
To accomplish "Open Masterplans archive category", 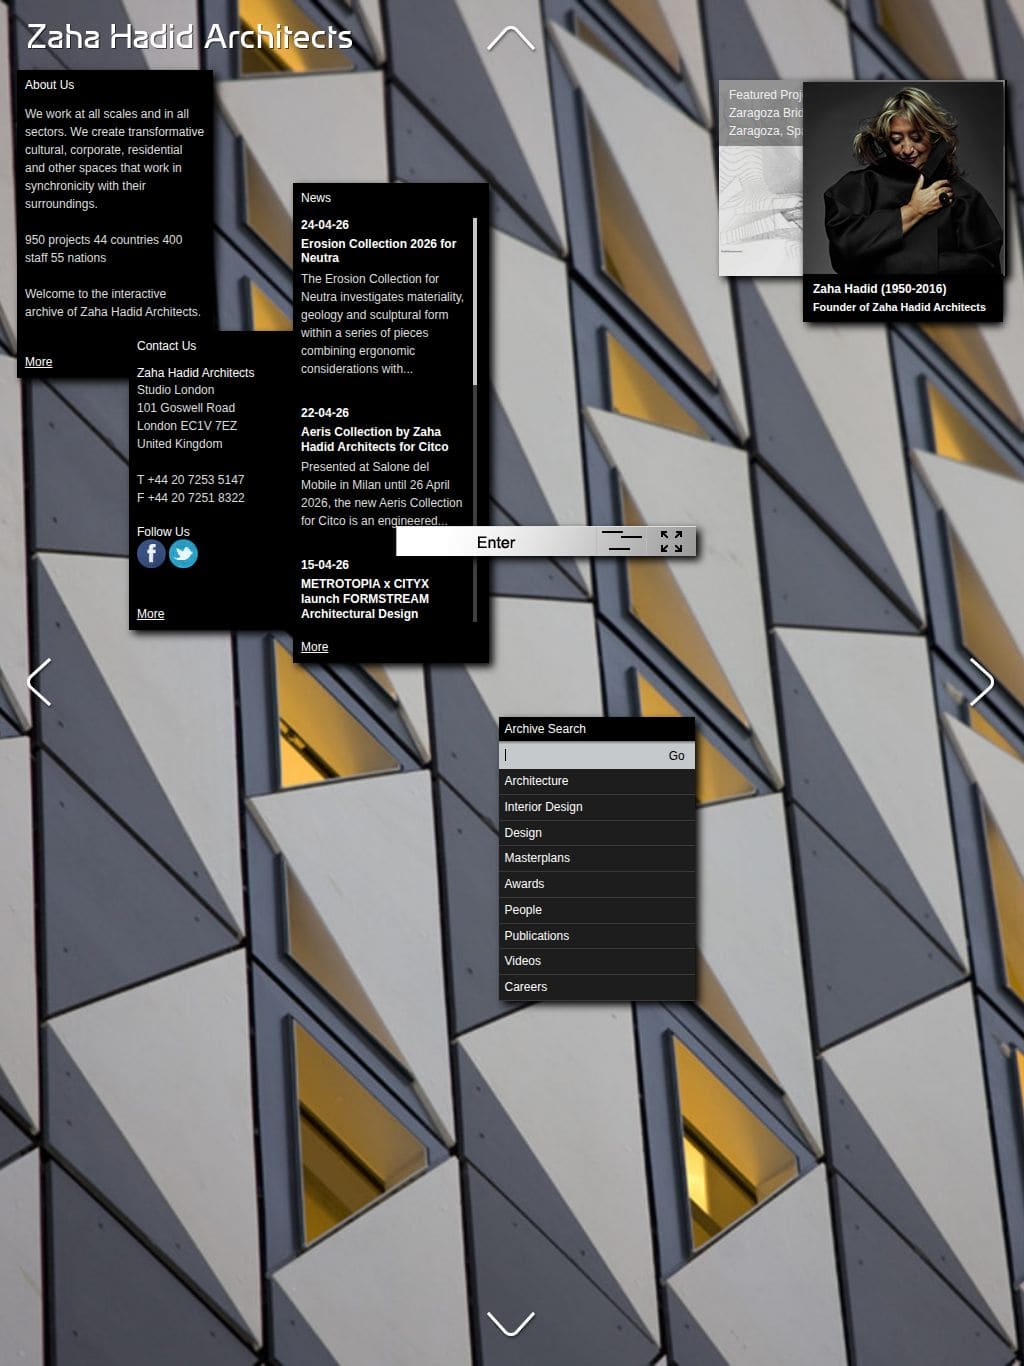I will click(x=597, y=858).
